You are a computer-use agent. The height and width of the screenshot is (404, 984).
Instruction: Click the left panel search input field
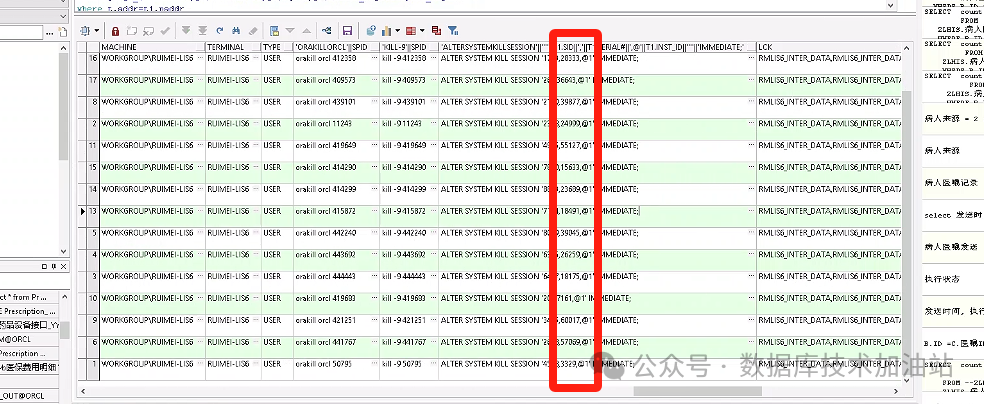pos(21,31)
